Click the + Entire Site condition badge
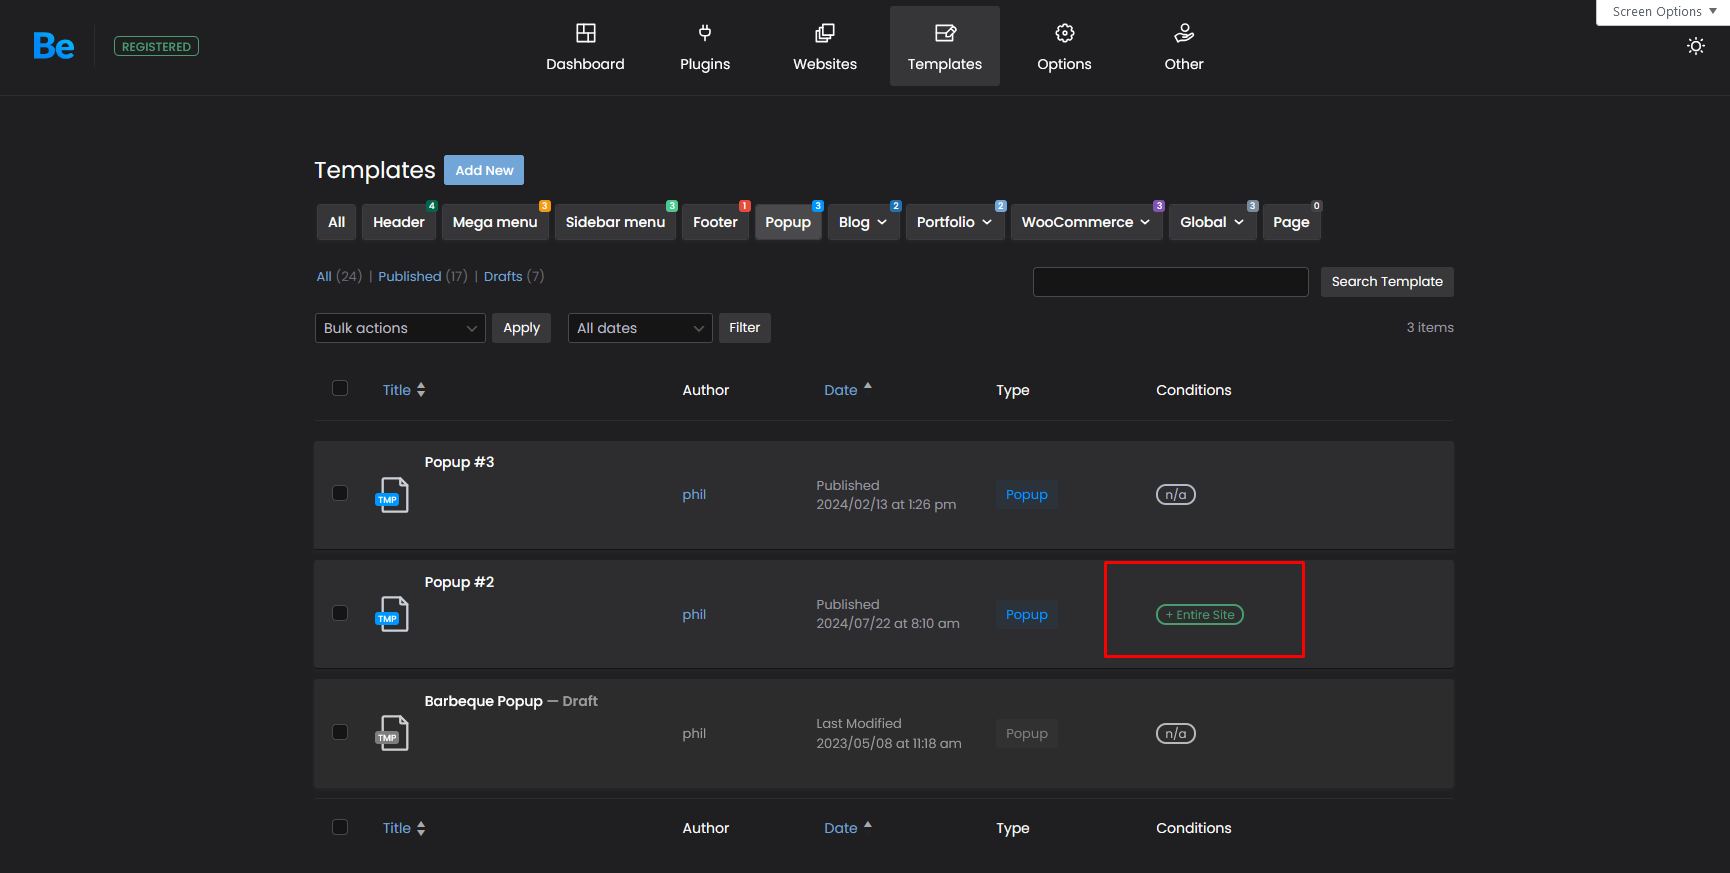The image size is (1730, 873). coord(1200,614)
